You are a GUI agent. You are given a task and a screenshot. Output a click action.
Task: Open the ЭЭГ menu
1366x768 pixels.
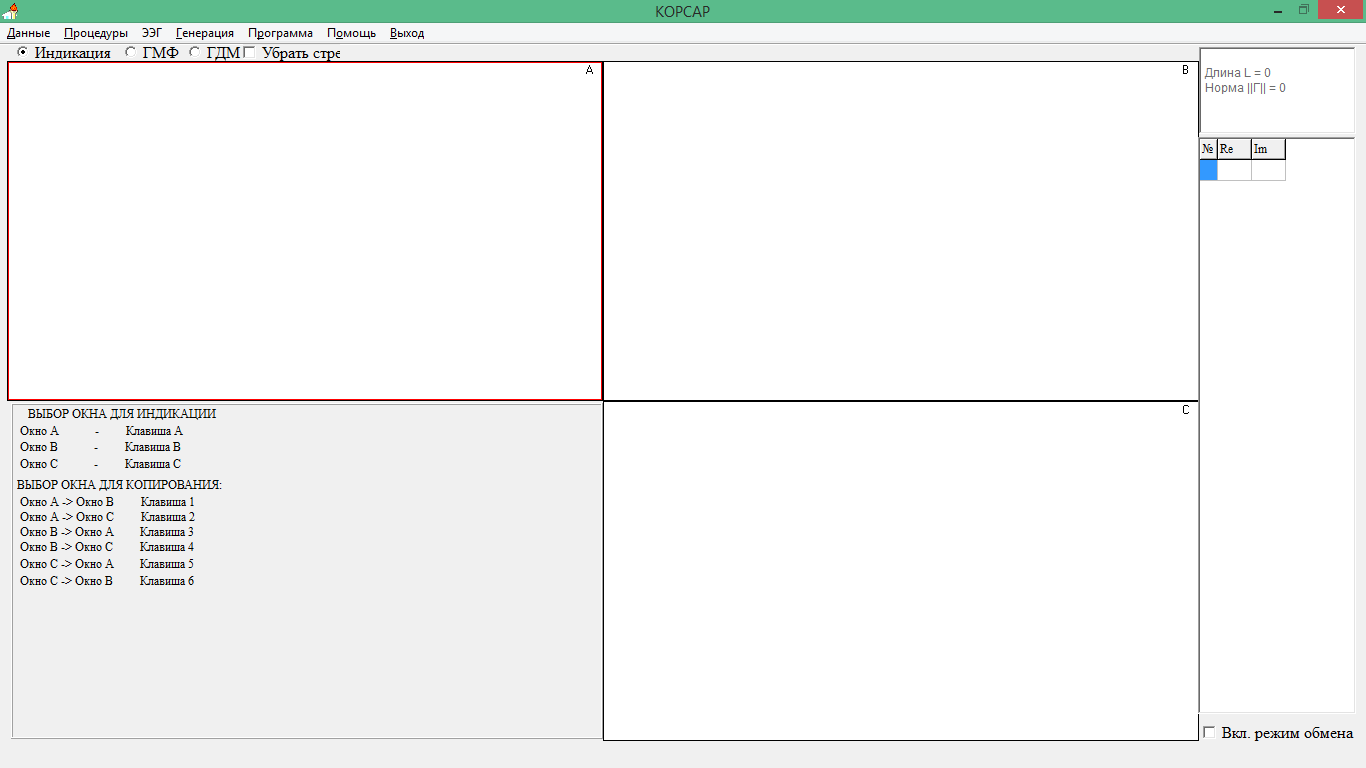point(151,33)
